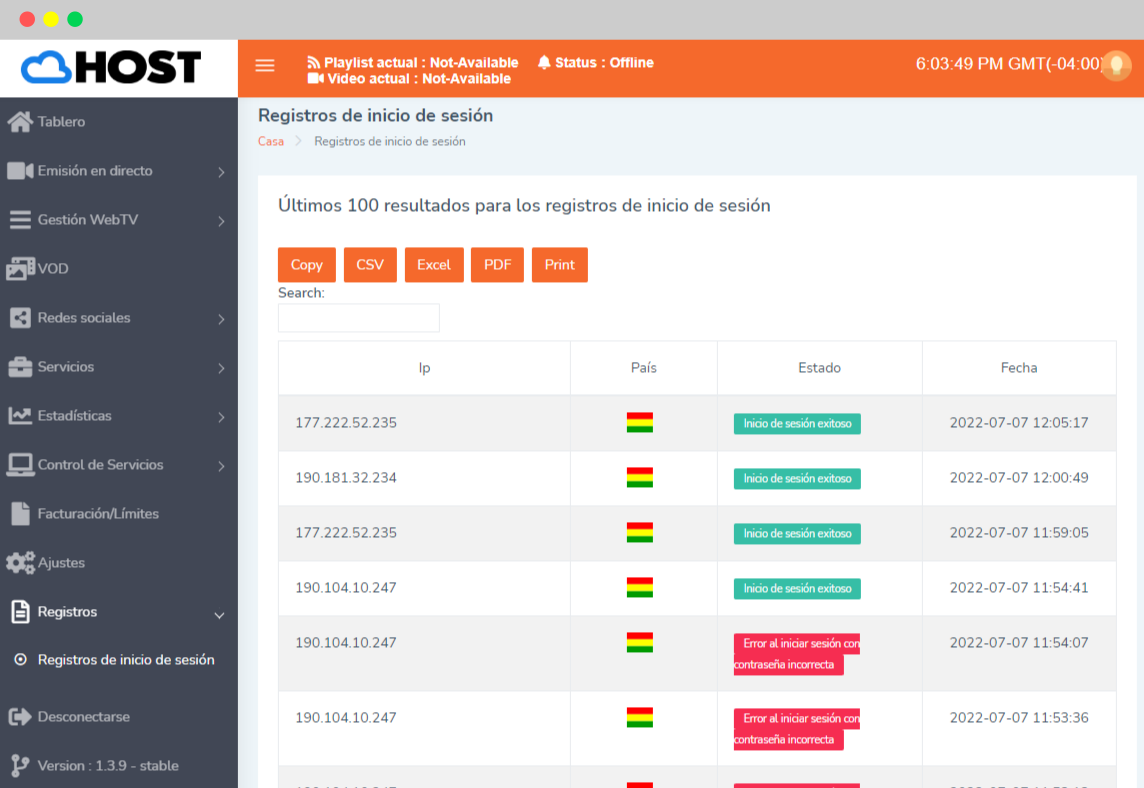Sort by the Ip column header

coord(425,368)
